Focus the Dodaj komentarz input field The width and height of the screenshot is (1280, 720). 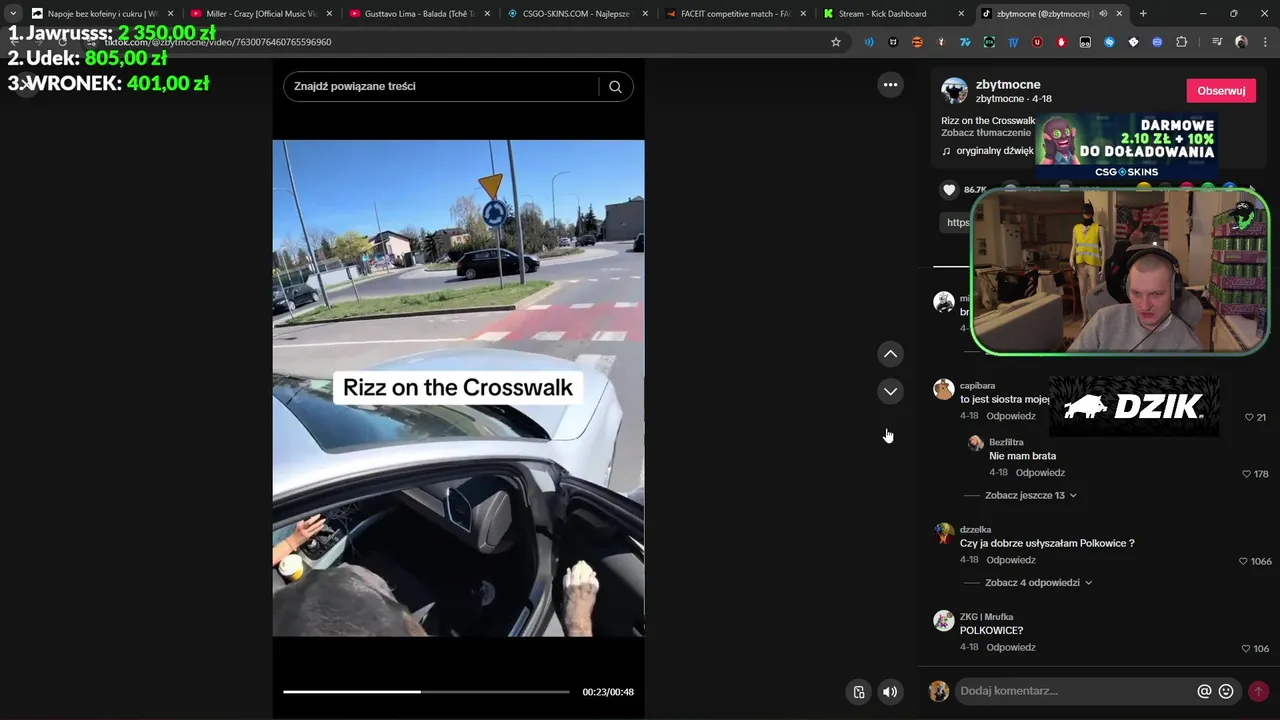pyautogui.click(x=1075, y=691)
